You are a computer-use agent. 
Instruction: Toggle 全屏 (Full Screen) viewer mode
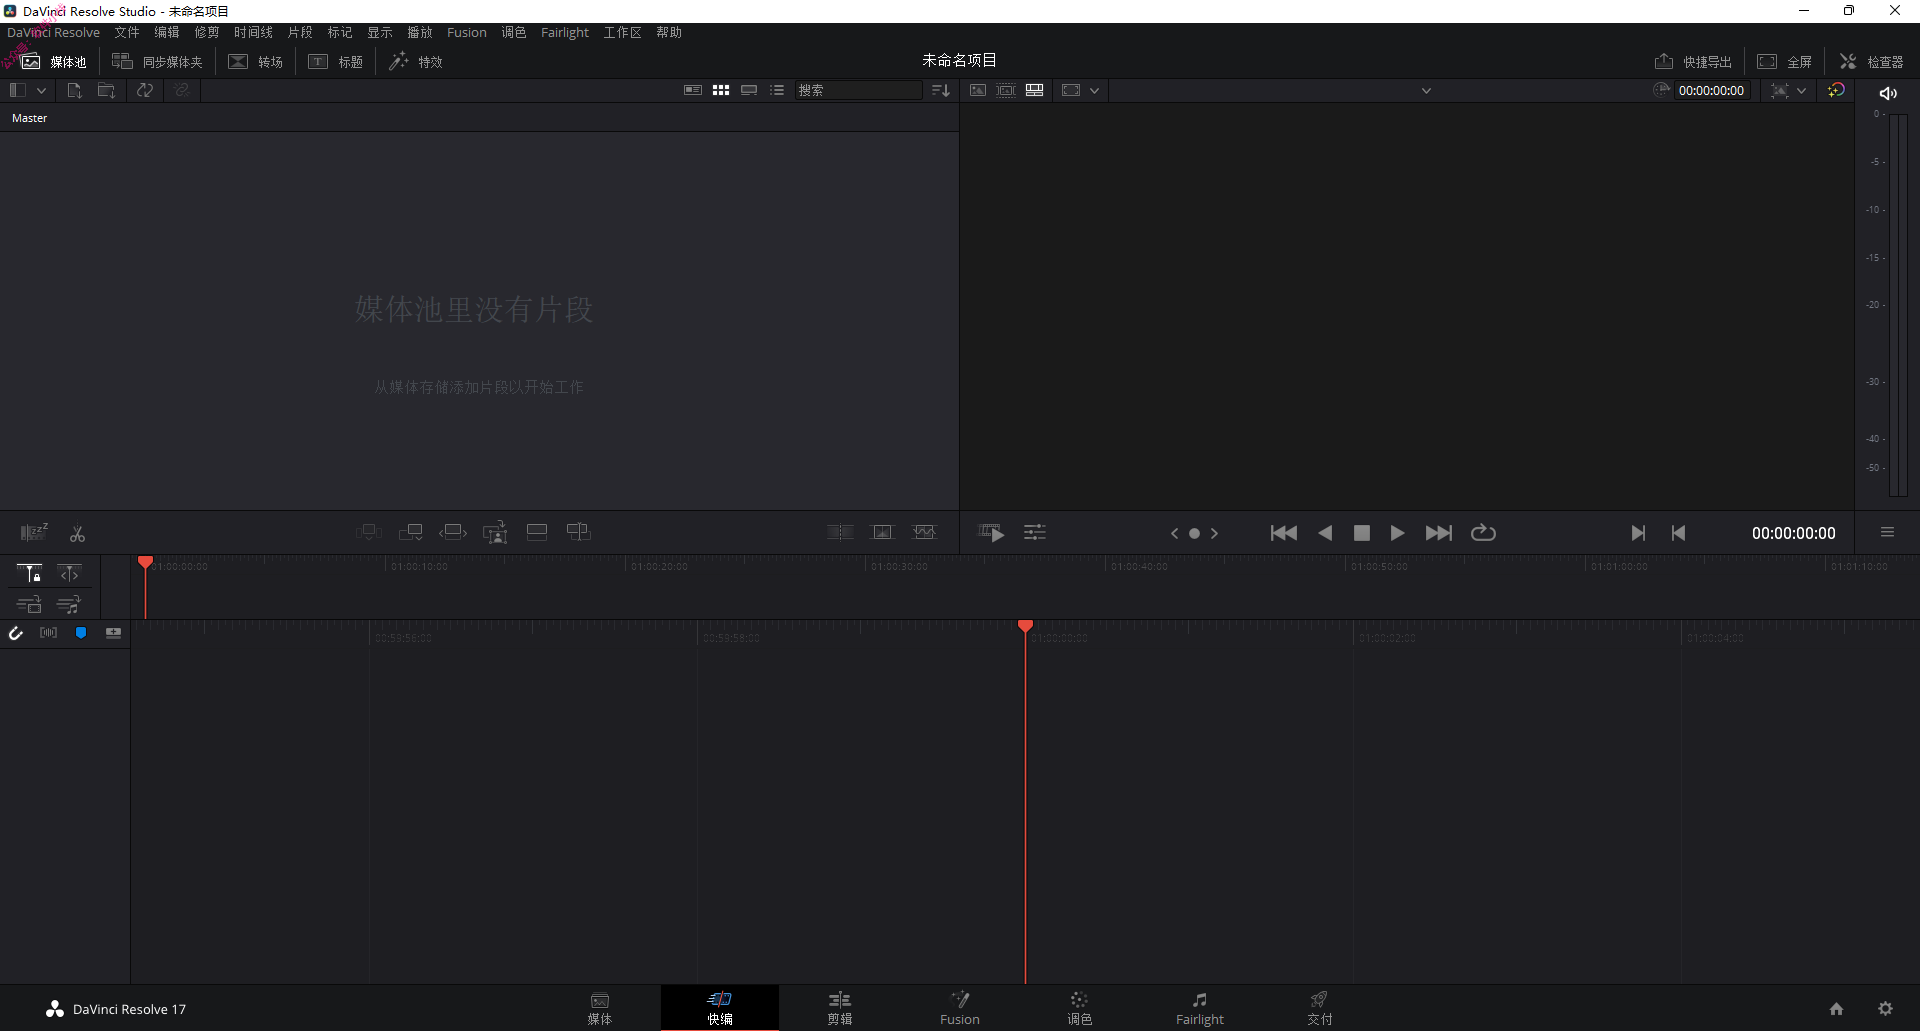click(1785, 62)
